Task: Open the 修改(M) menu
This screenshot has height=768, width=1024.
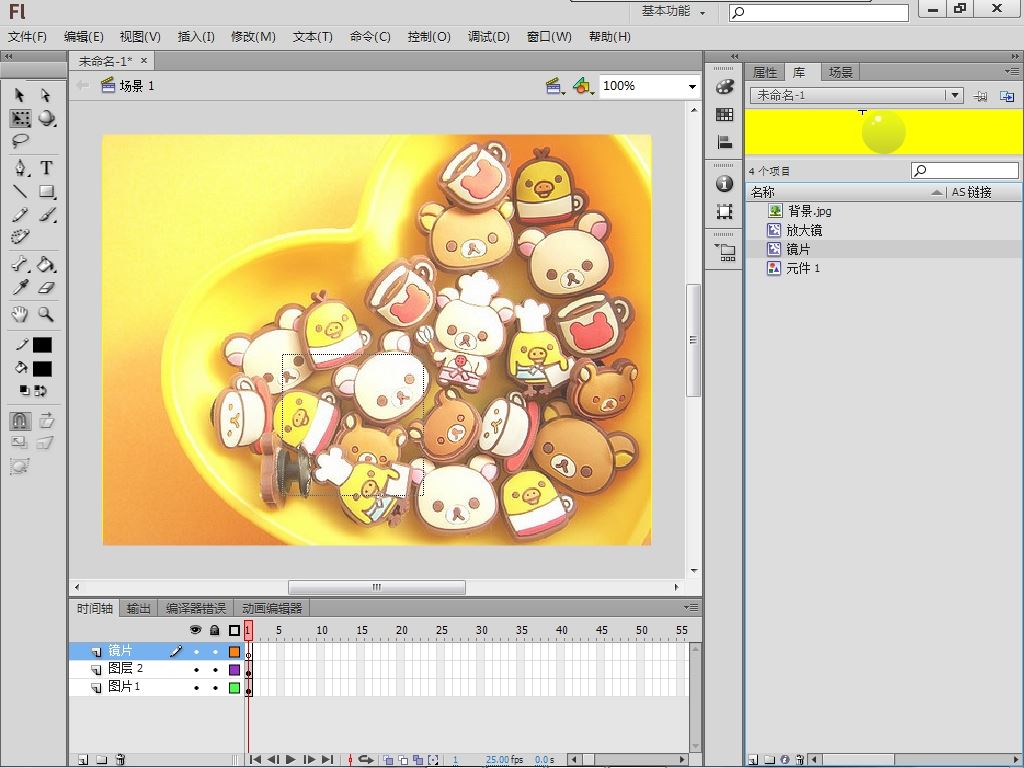Action: pos(253,37)
